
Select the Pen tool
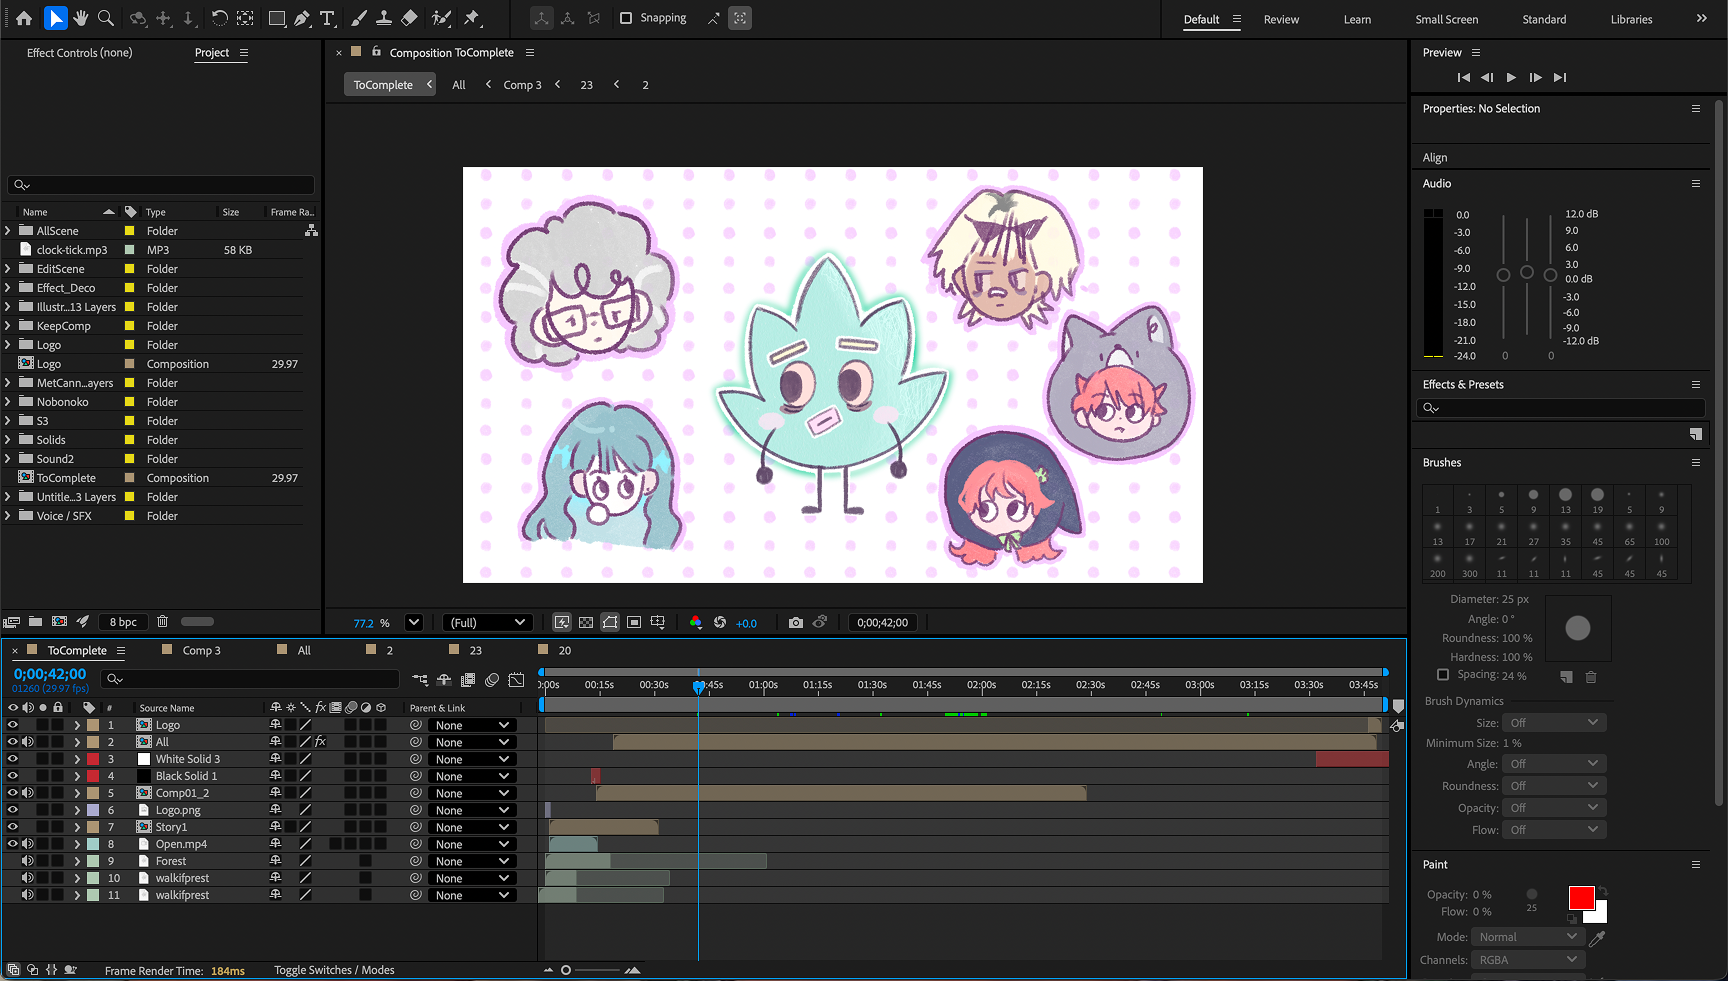[x=302, y=18]
